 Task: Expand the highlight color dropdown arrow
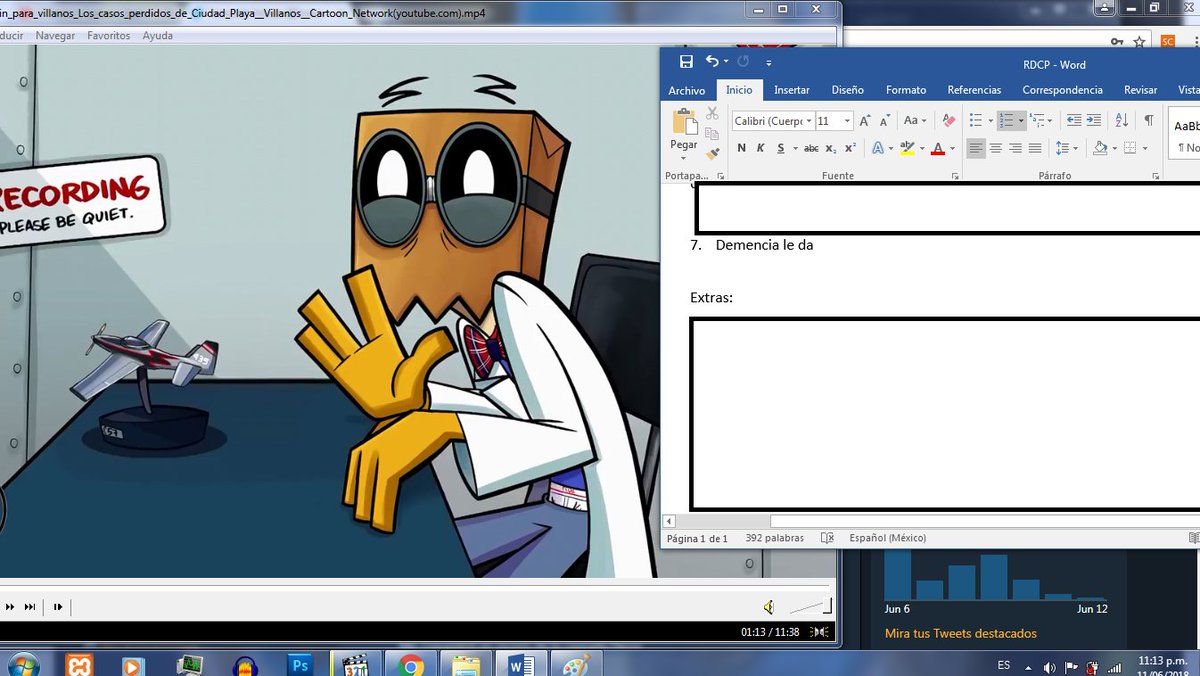[922, 148]
